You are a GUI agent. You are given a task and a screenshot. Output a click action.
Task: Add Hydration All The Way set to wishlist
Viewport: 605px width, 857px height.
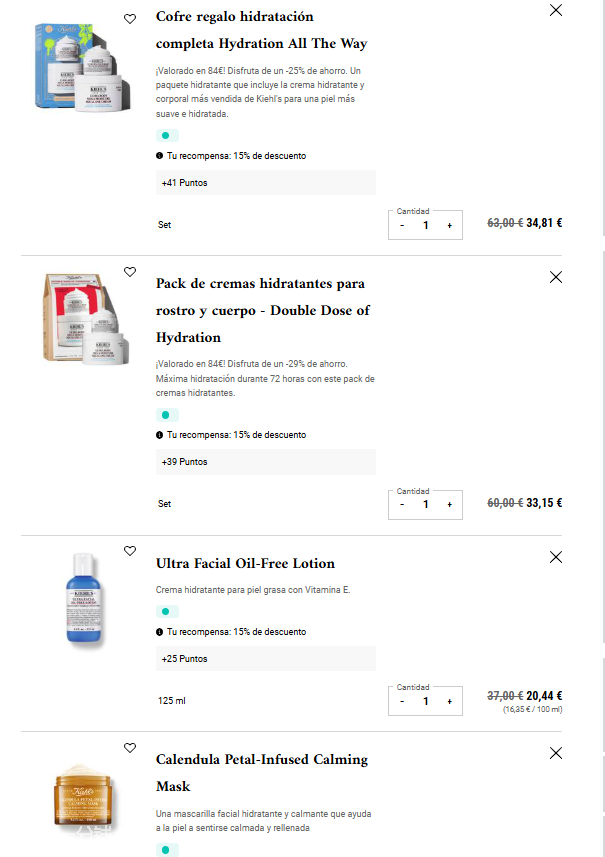pos(130,19)
